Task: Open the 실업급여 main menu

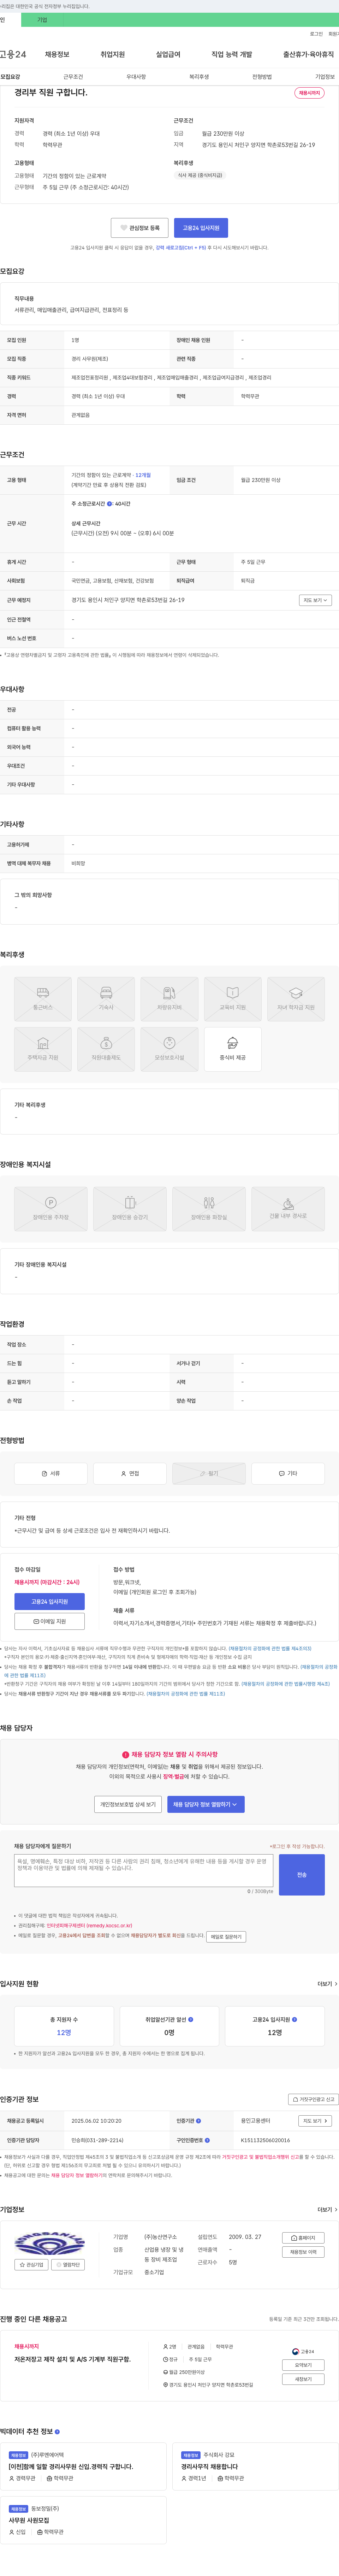Action: pyautogui.click(x=168, y=54)
